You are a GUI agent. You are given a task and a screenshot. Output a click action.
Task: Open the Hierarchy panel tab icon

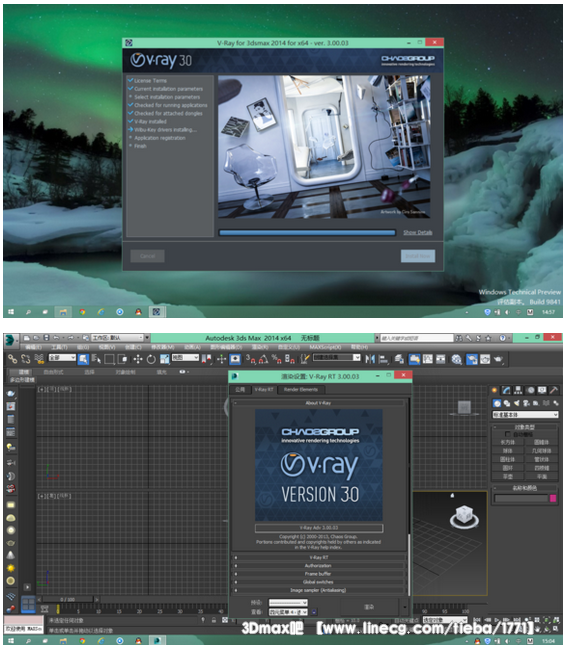518,390
